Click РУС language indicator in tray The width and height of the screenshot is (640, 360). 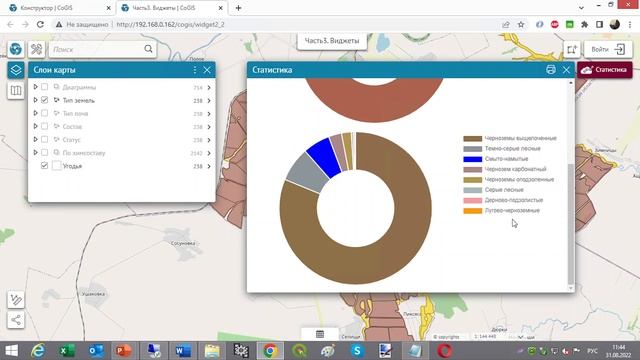(x=592, y=351)
